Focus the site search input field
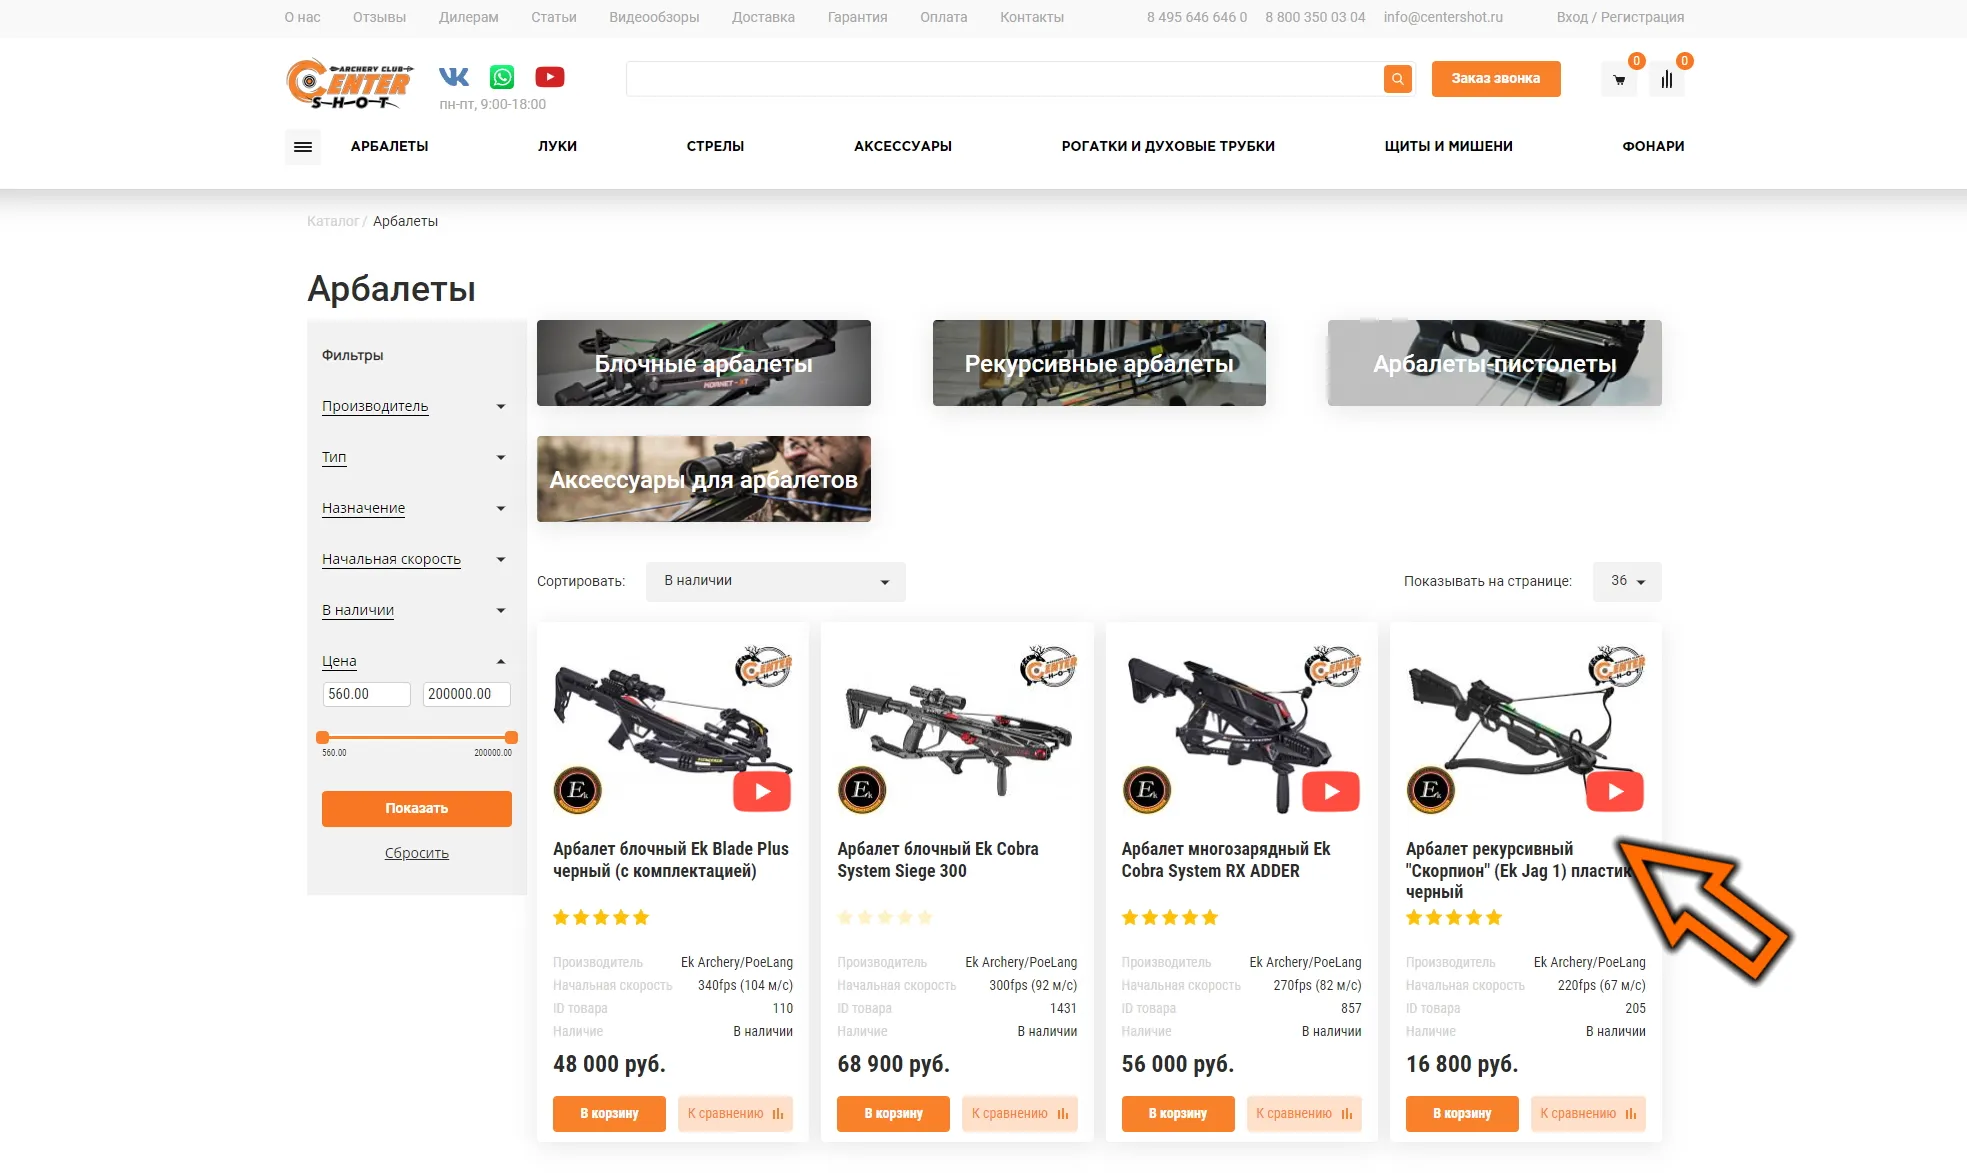 click(x=1005, y=79)
